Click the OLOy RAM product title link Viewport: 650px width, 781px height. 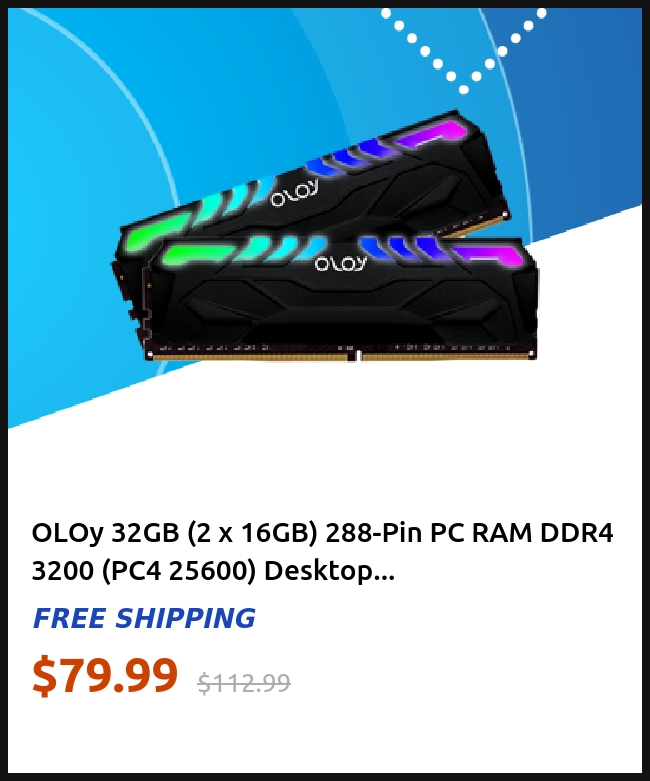(x=322, y=551)
